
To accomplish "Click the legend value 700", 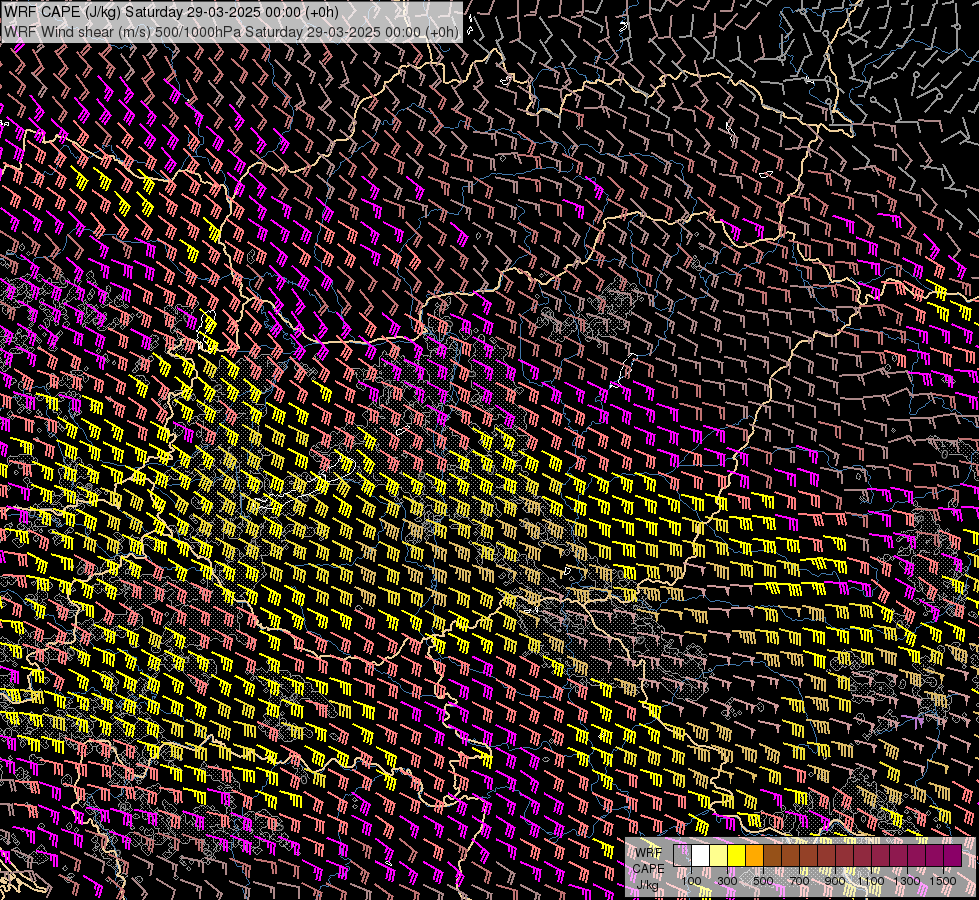I will coord(799,881).
